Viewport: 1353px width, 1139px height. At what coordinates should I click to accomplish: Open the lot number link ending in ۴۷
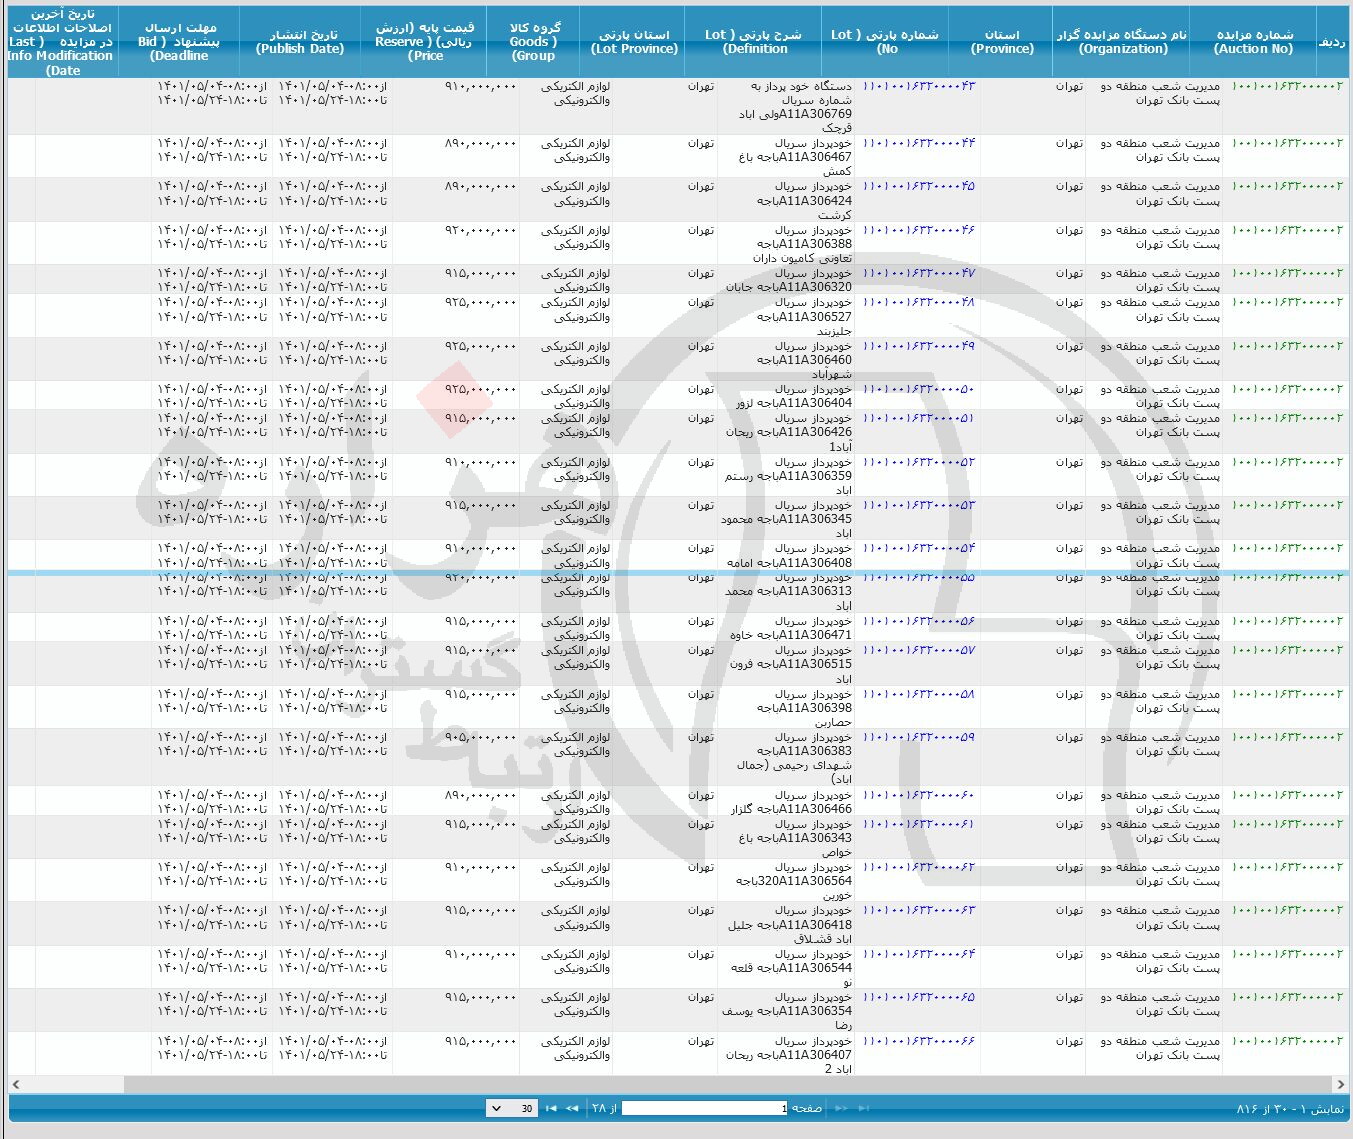click(x=918, y=274)
